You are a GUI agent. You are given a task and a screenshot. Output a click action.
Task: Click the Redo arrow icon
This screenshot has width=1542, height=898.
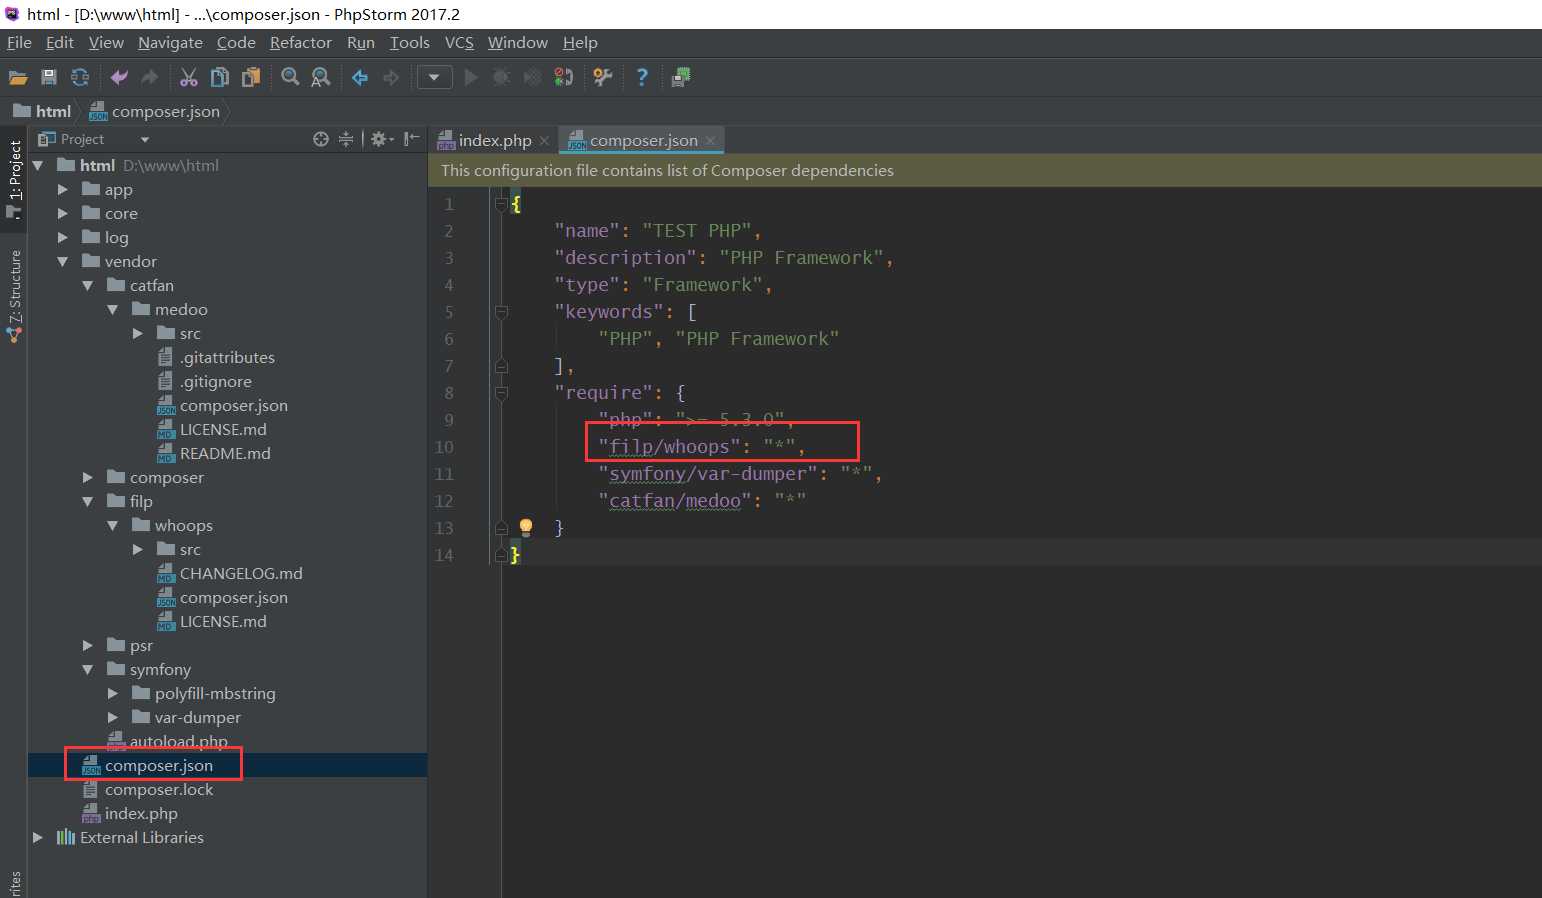click(150, 77)
